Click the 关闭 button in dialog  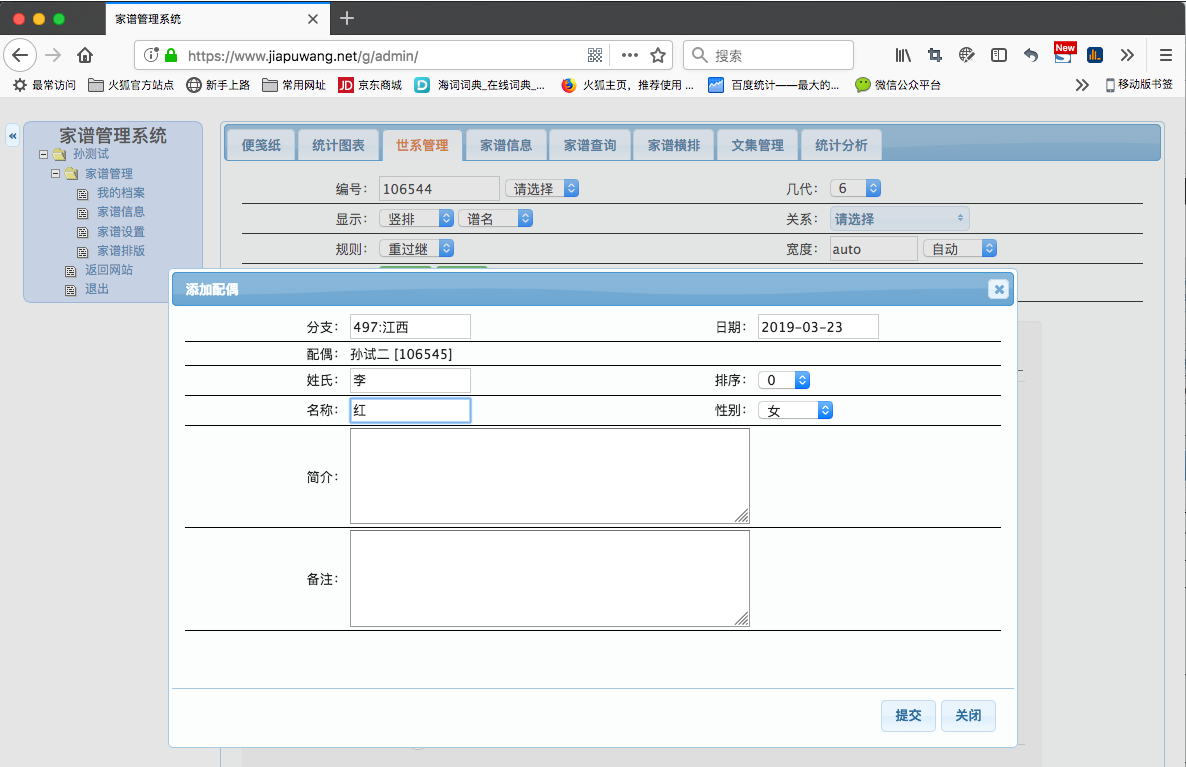click(968, 716)
